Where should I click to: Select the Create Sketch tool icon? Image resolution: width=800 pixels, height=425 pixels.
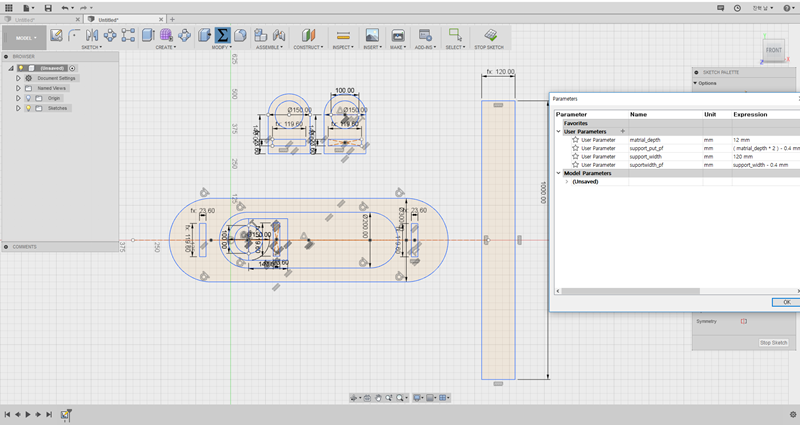pyautogui.click(x=57, y=35)
